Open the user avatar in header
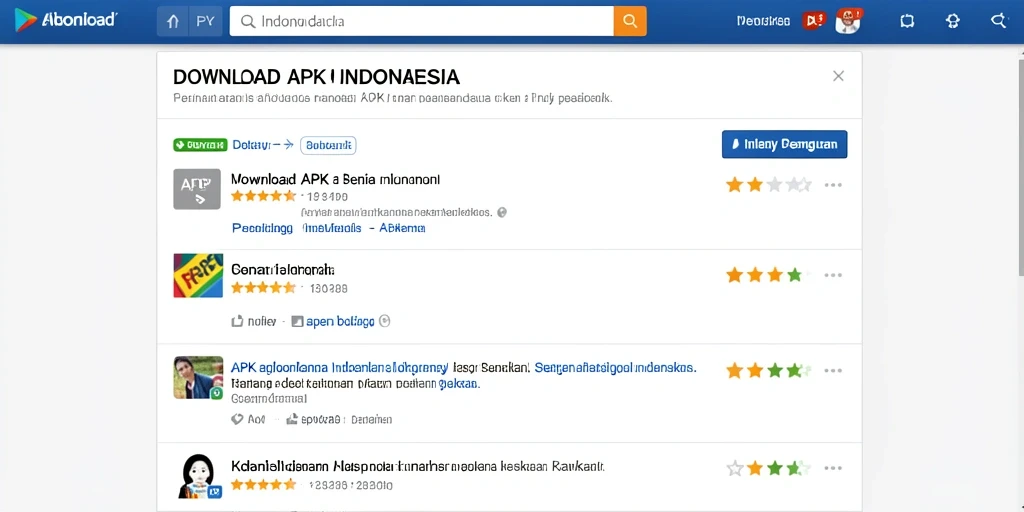This screenshot has width=1024, height=512. coord(848,22)
